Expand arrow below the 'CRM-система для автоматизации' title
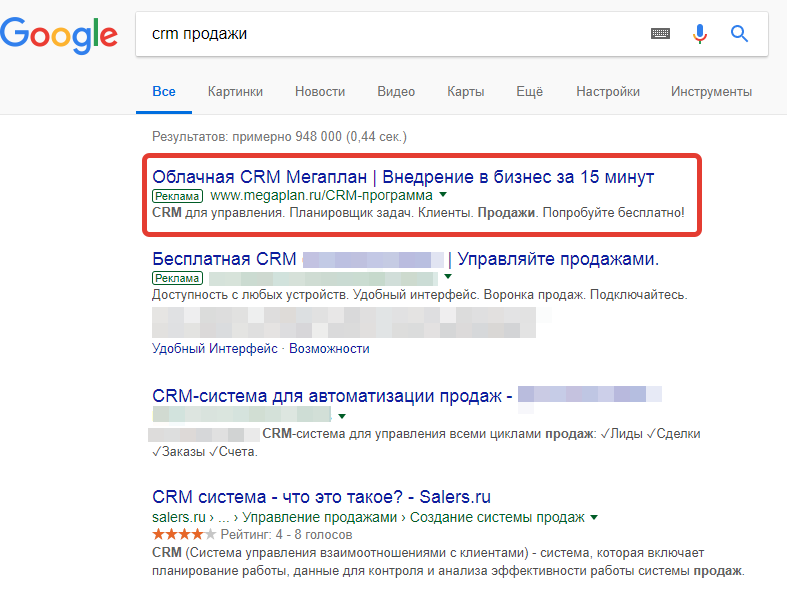787x593 pixels. tap(342, 416)
